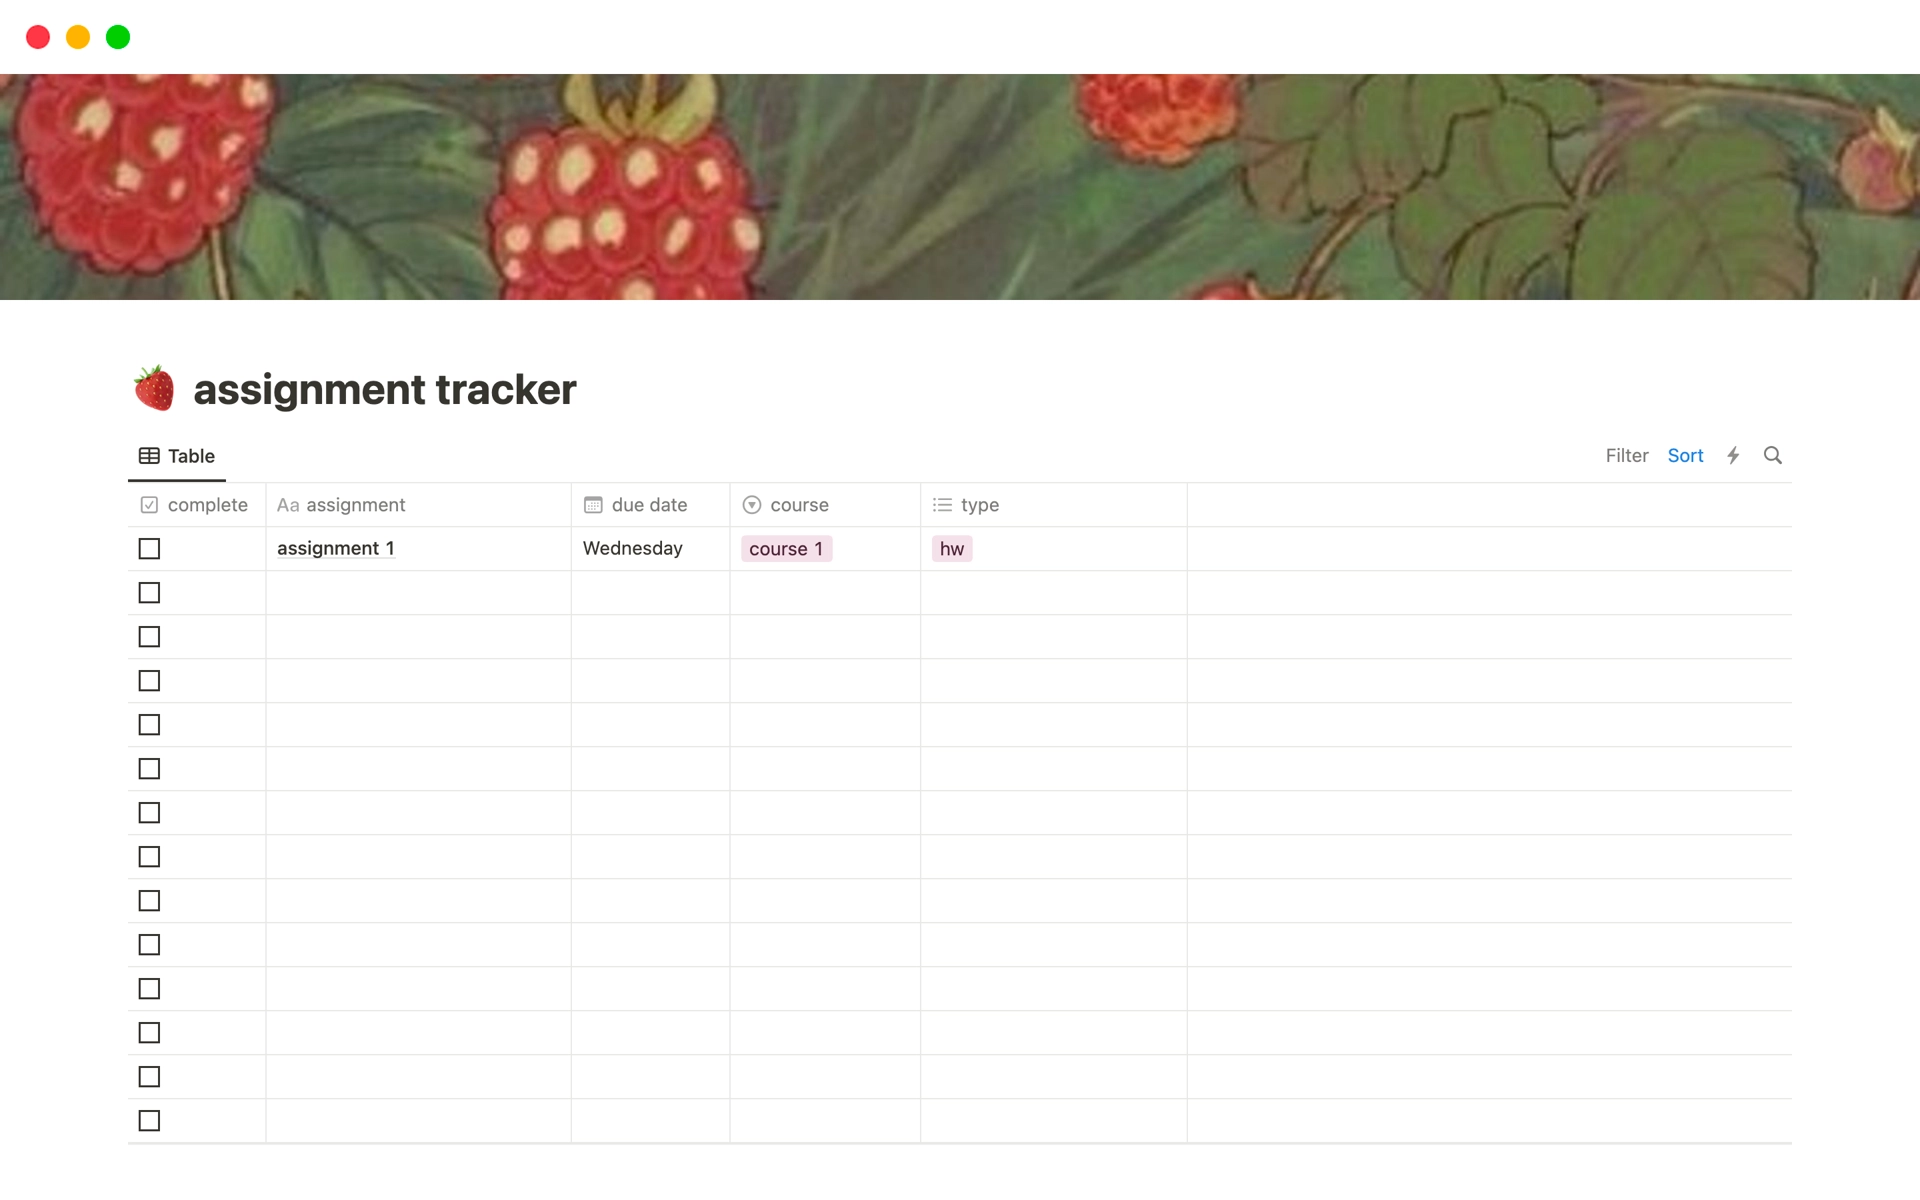Viewport: 1920px width, 1200px height.
Task: Toggle the second row checkbox
Action: tap(149, 592)
